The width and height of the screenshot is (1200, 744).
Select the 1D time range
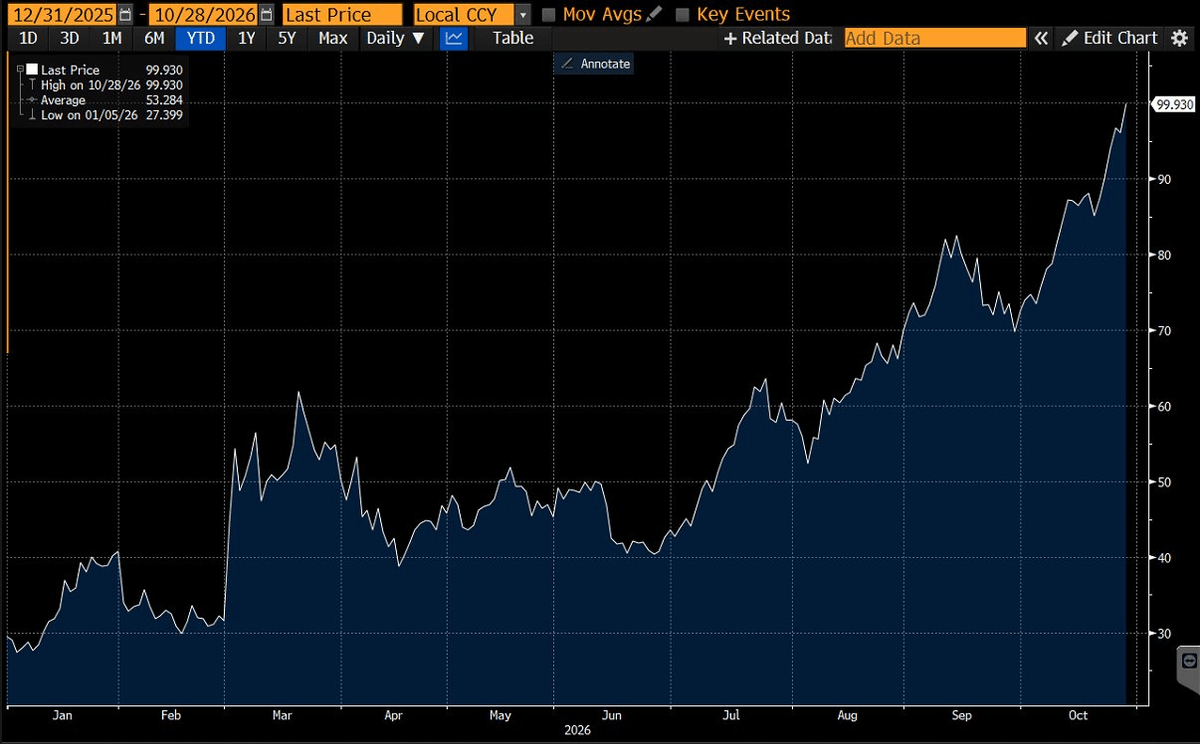click(29, 38)
